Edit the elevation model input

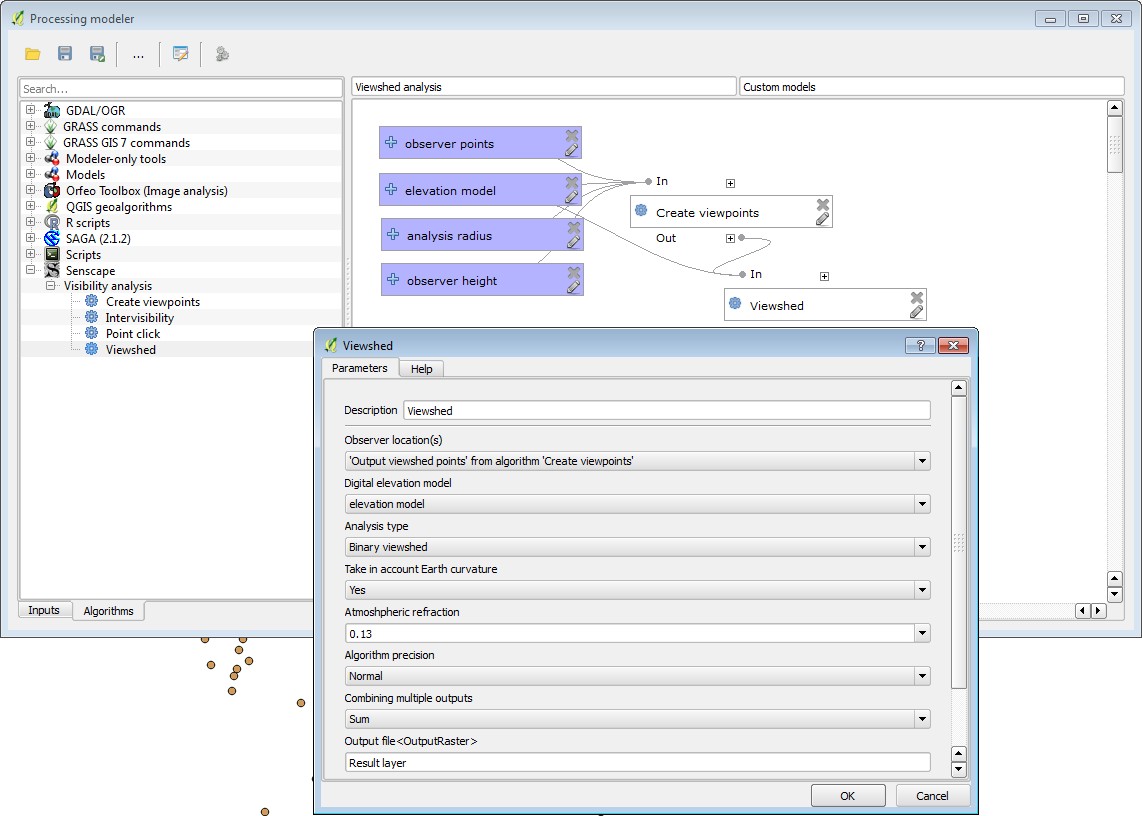pyautogui.click(x=572, y=196)
